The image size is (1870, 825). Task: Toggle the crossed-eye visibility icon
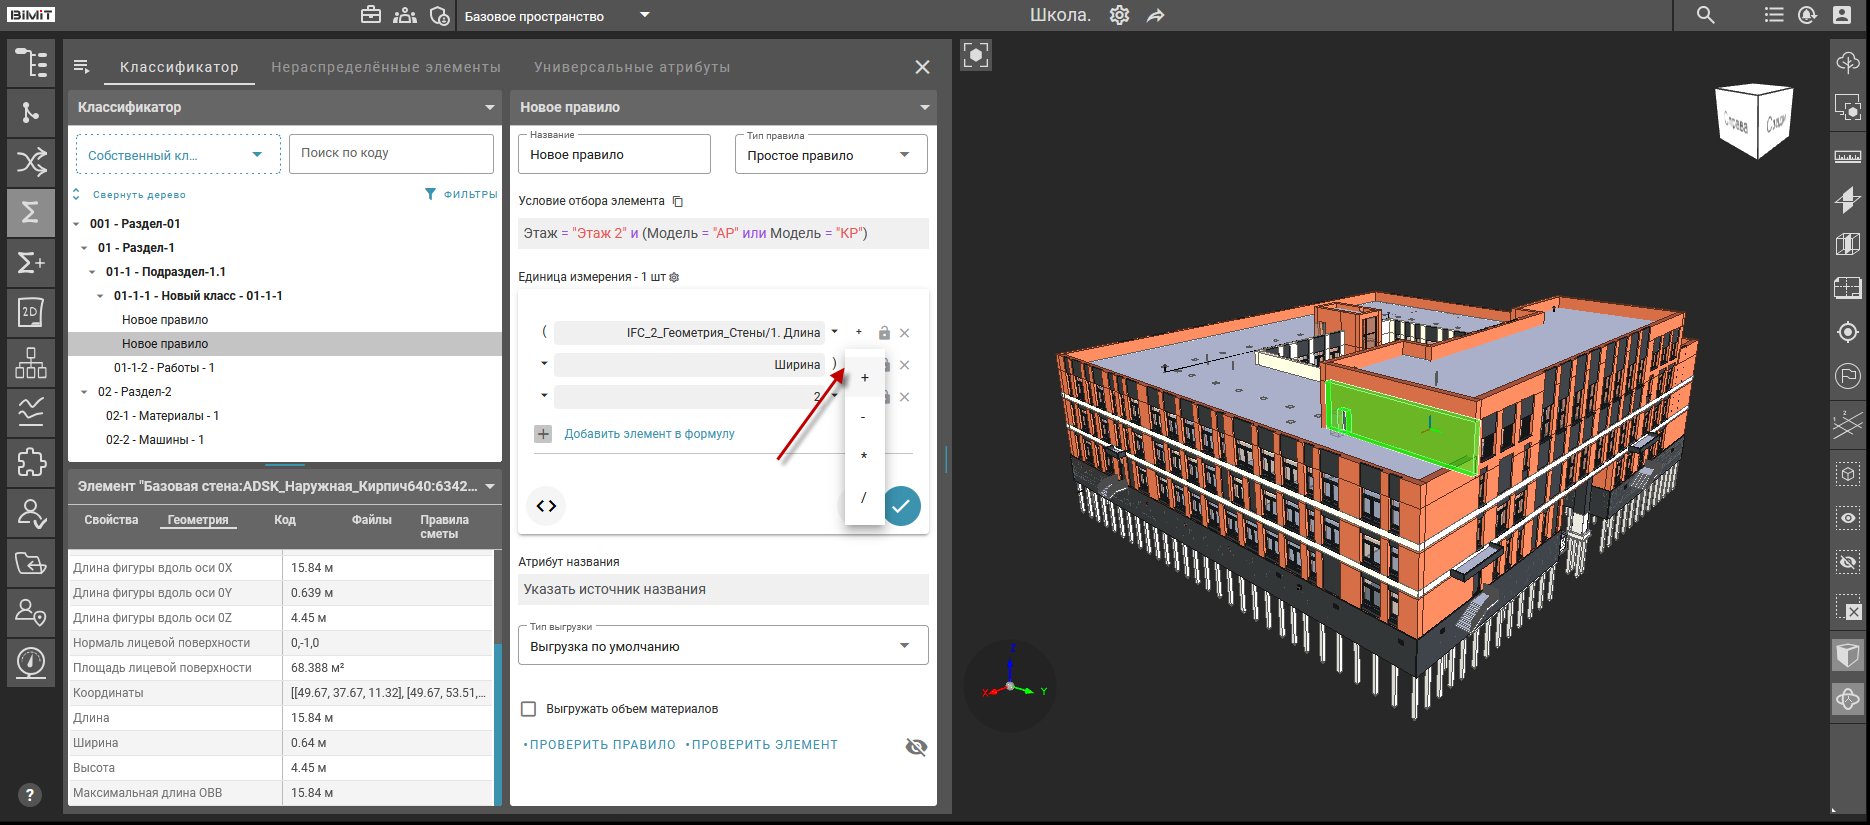pos(916,747)
